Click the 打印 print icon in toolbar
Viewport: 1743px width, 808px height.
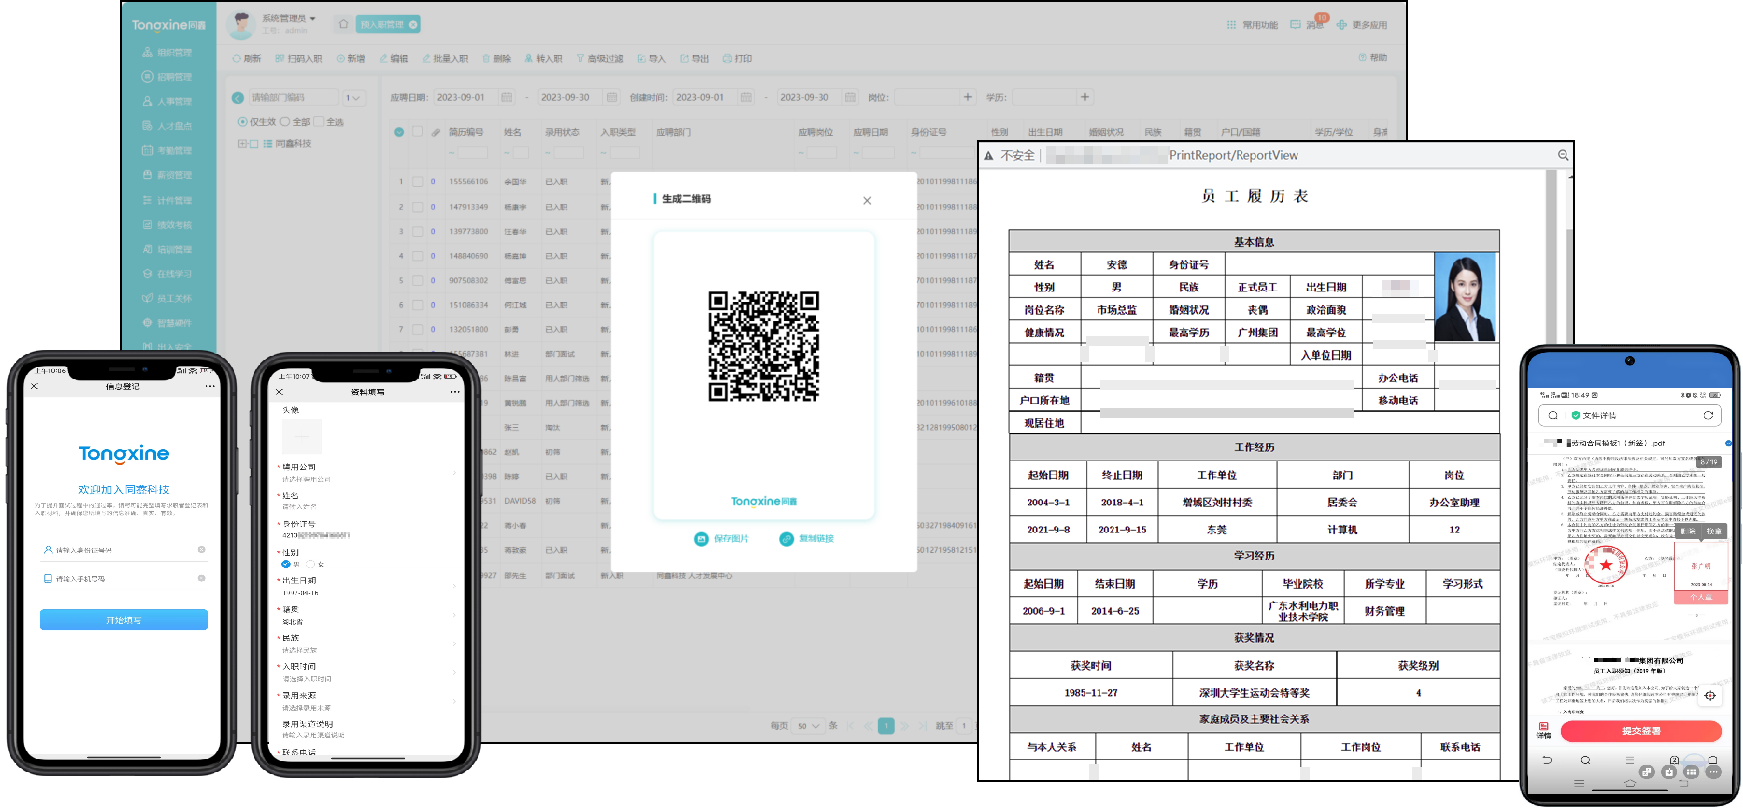tap(727, 59)
